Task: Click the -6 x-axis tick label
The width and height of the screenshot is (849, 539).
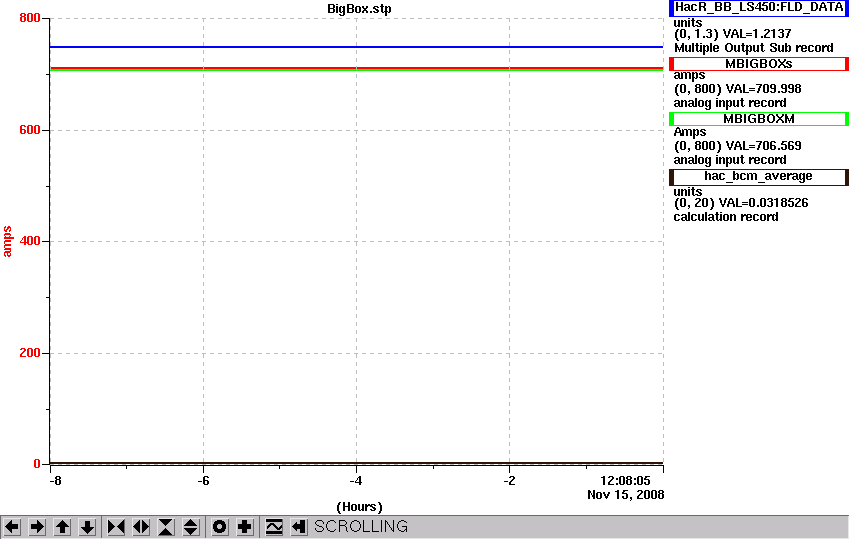Action: point(203,481)
